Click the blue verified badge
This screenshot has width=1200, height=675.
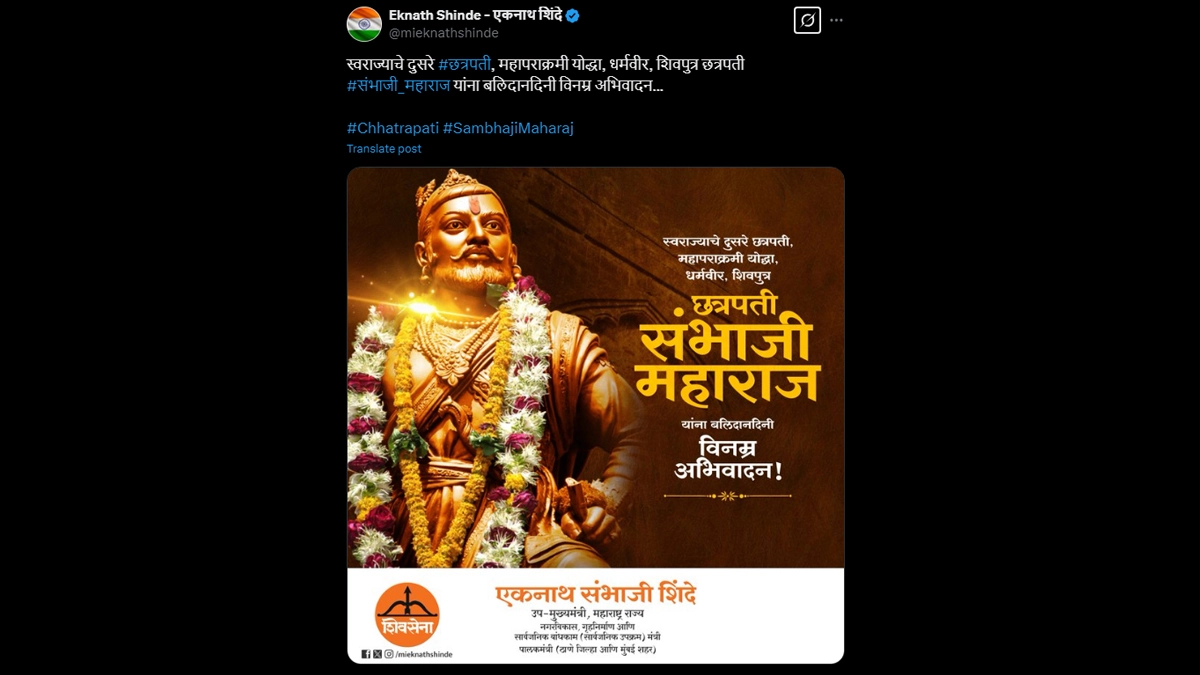click(573, 16)
